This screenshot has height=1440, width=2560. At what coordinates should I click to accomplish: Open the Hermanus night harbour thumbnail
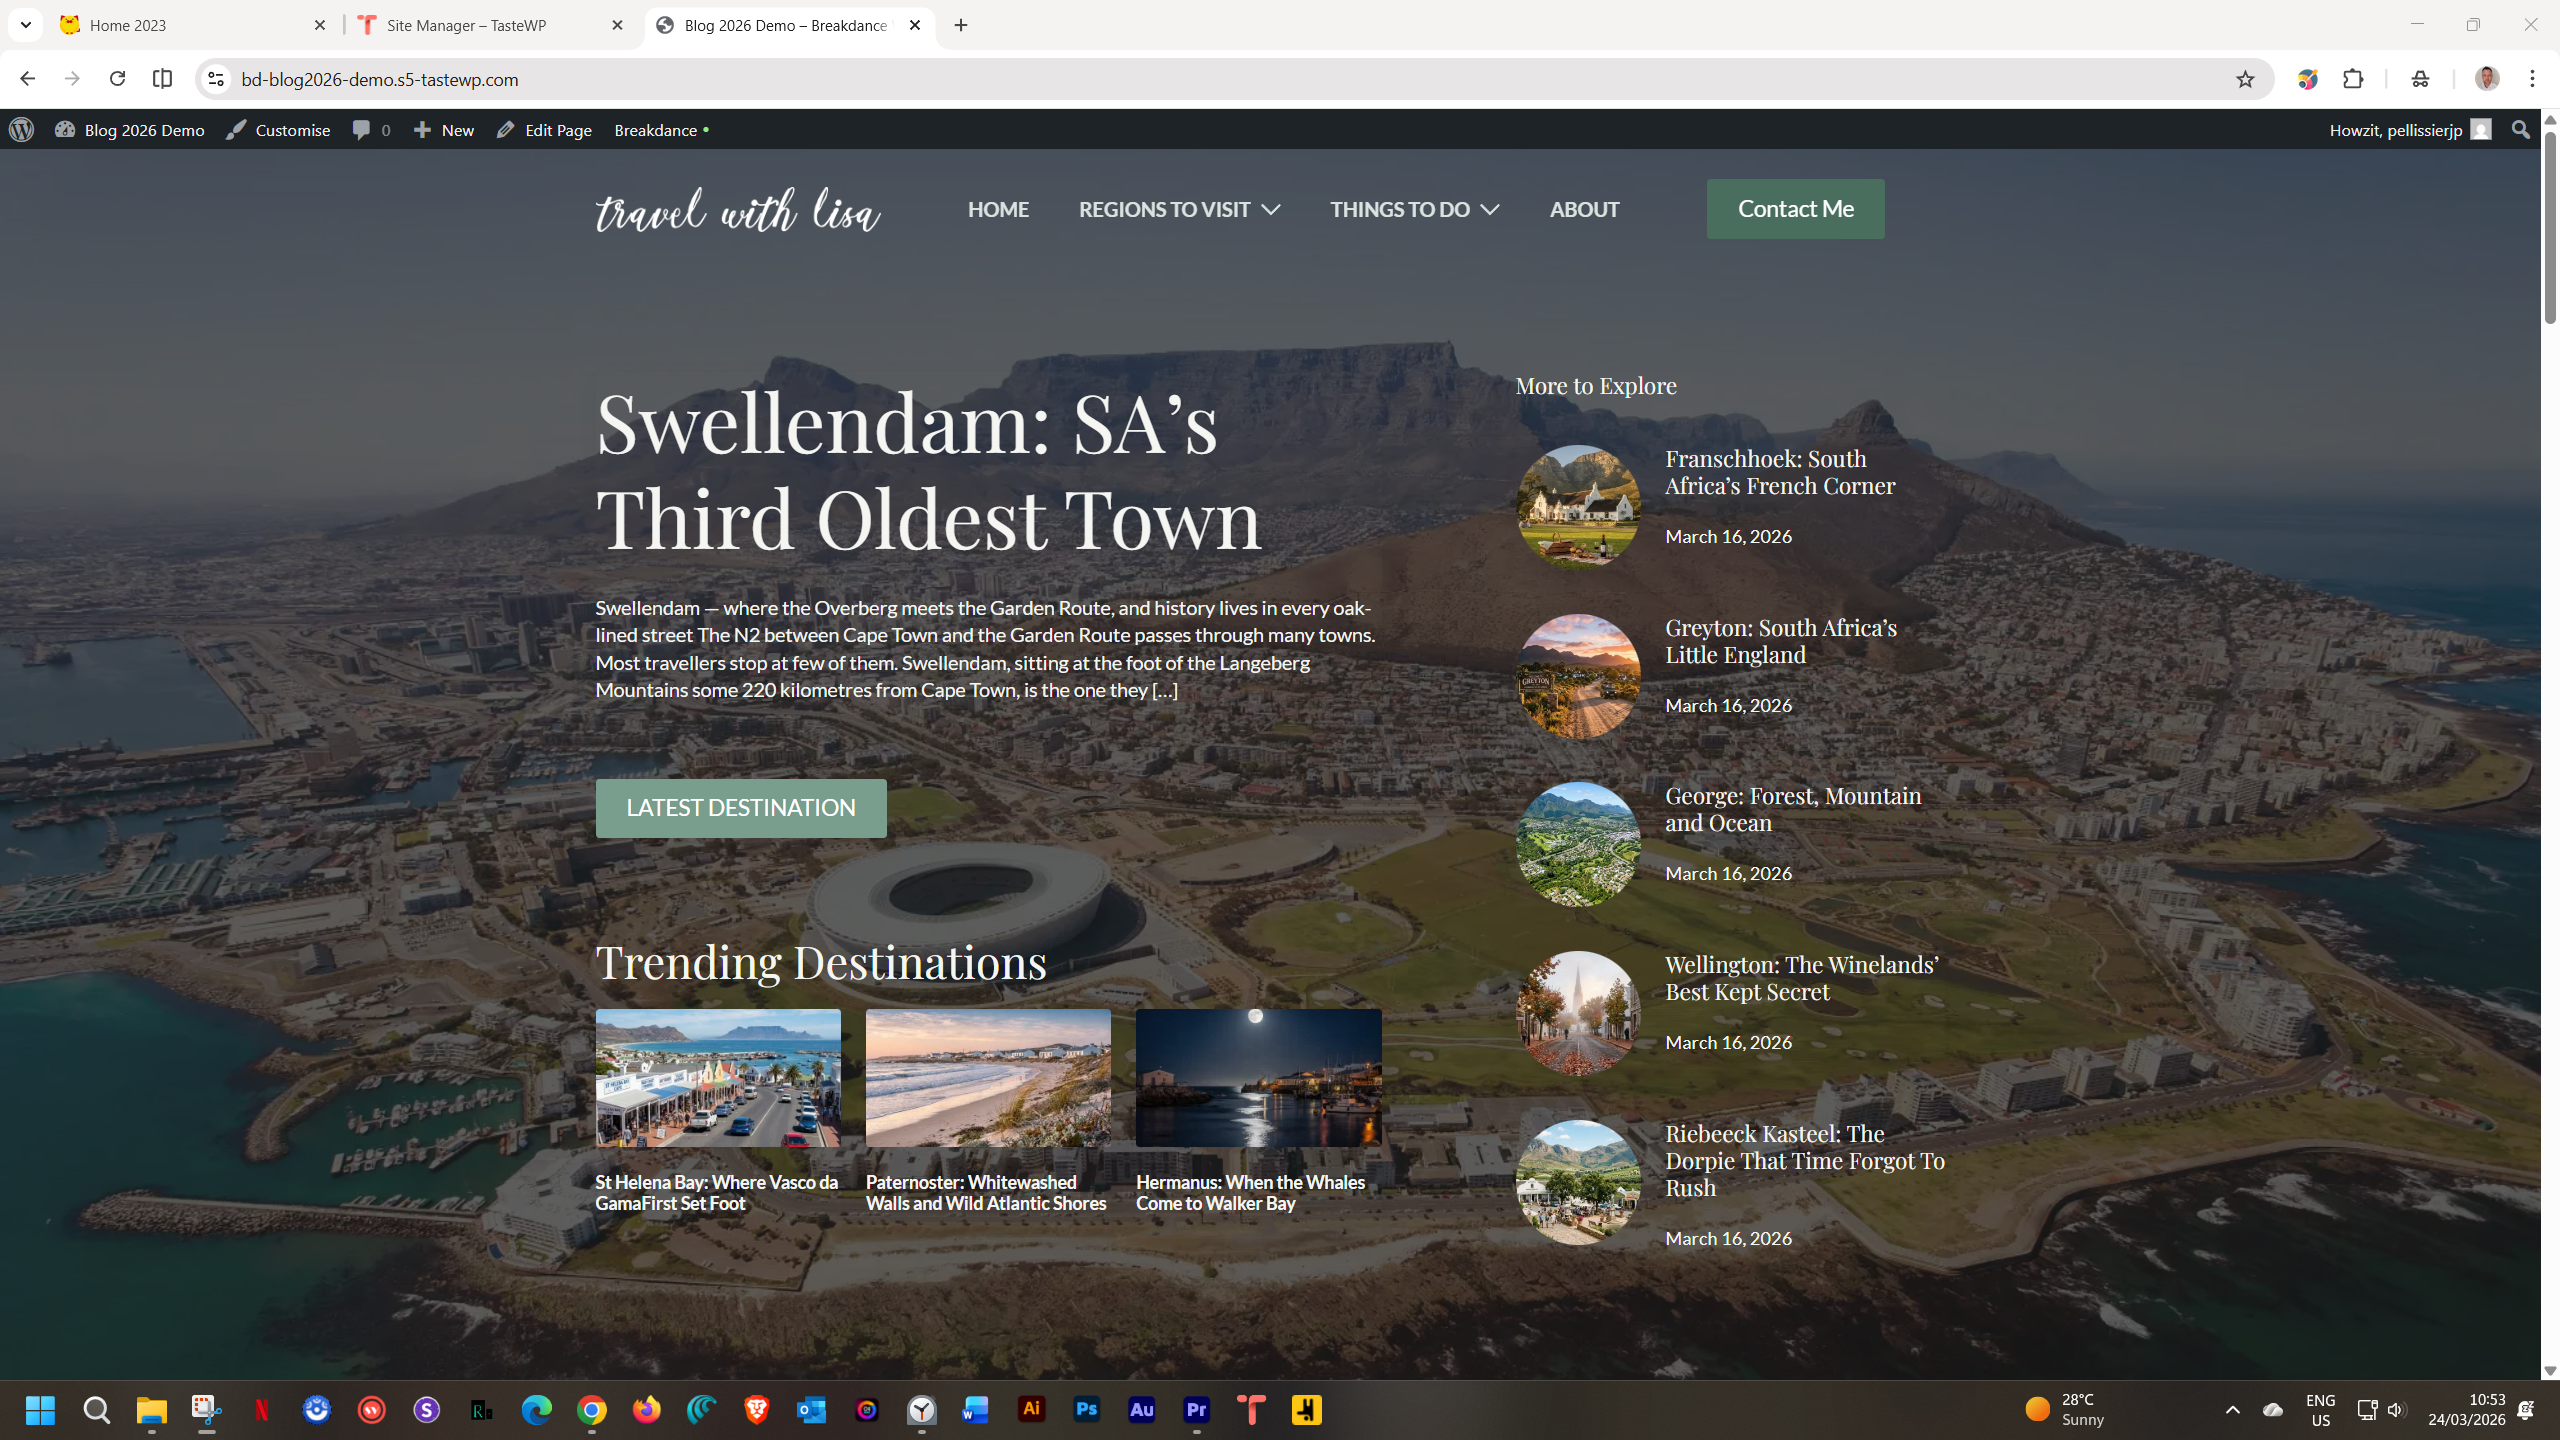(1258, 1077)
